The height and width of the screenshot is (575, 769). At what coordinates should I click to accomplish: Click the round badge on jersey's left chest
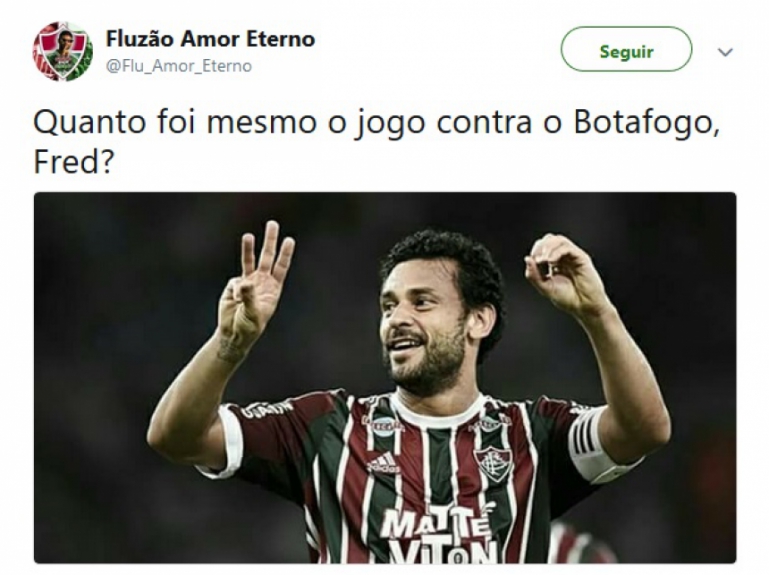(384, 426)
